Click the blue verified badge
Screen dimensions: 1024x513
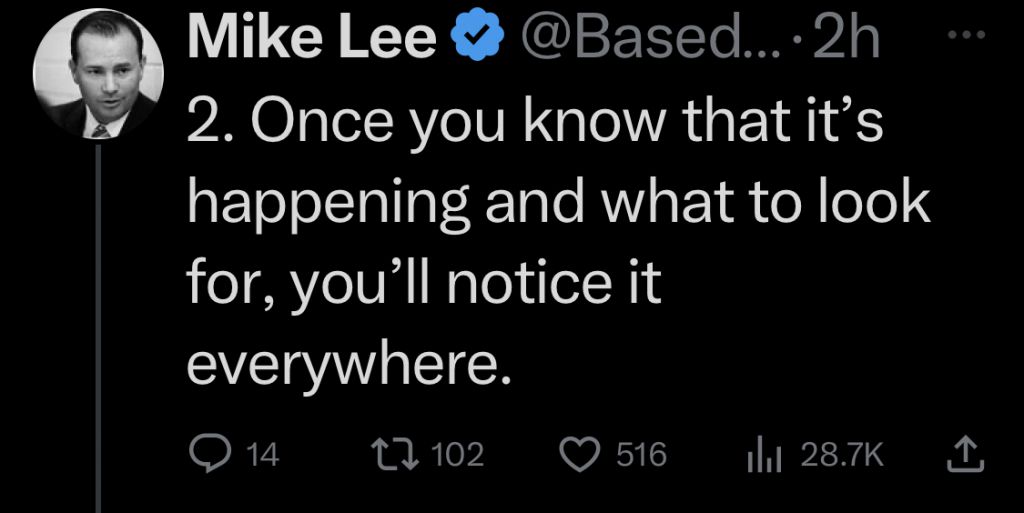coord(479,38)
